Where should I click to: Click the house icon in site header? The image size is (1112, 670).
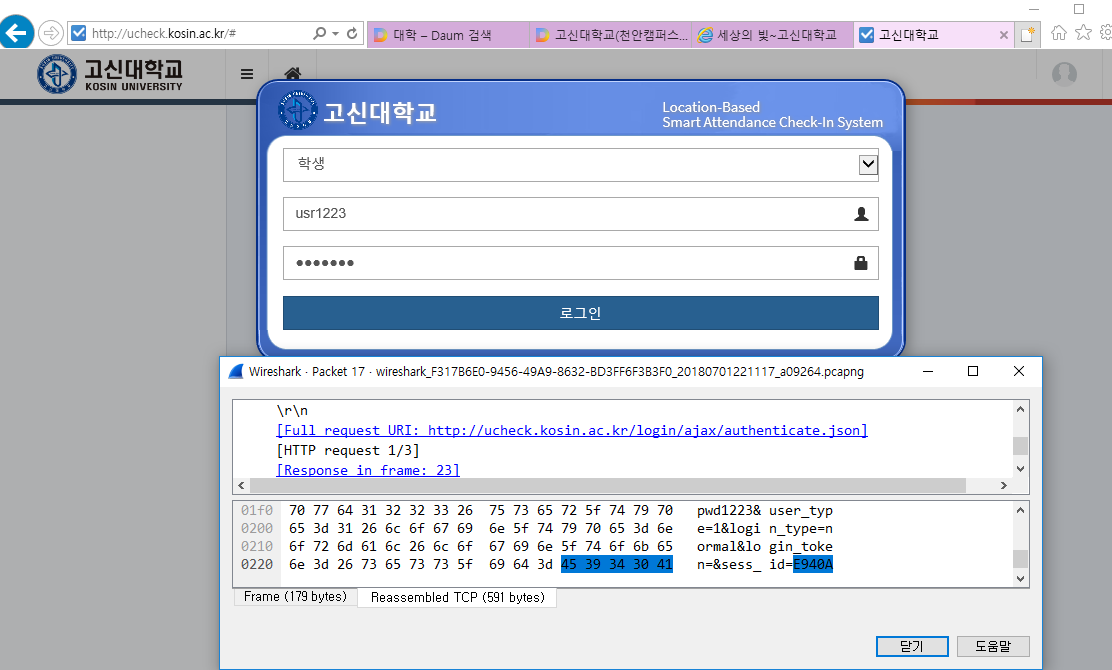pos(293,73)
